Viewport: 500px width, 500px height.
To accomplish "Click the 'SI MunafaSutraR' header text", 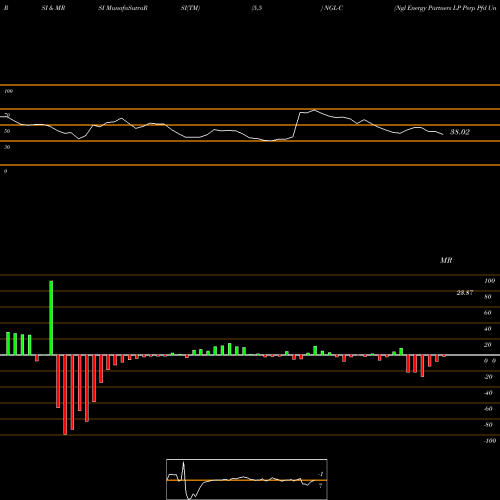I will click(123, 8).
